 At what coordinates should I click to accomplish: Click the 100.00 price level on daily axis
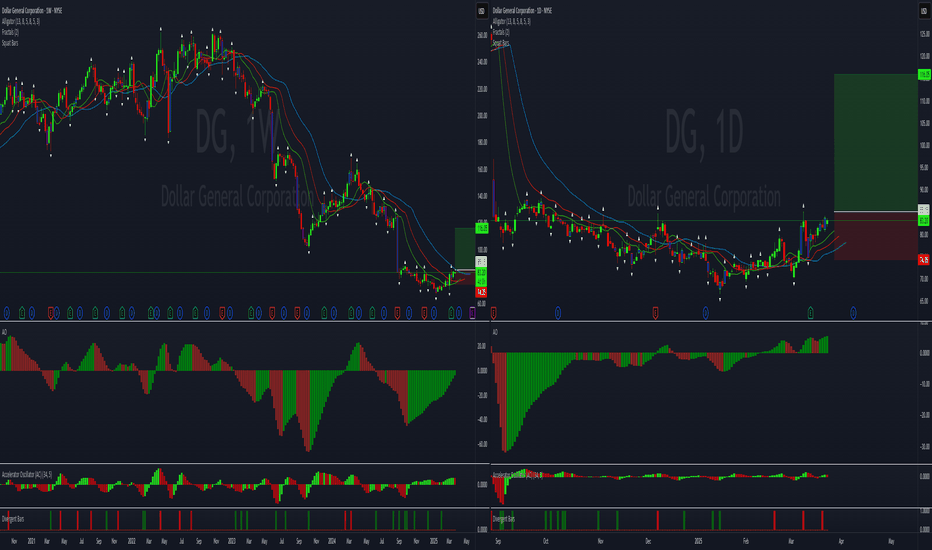tap(924, 145)
